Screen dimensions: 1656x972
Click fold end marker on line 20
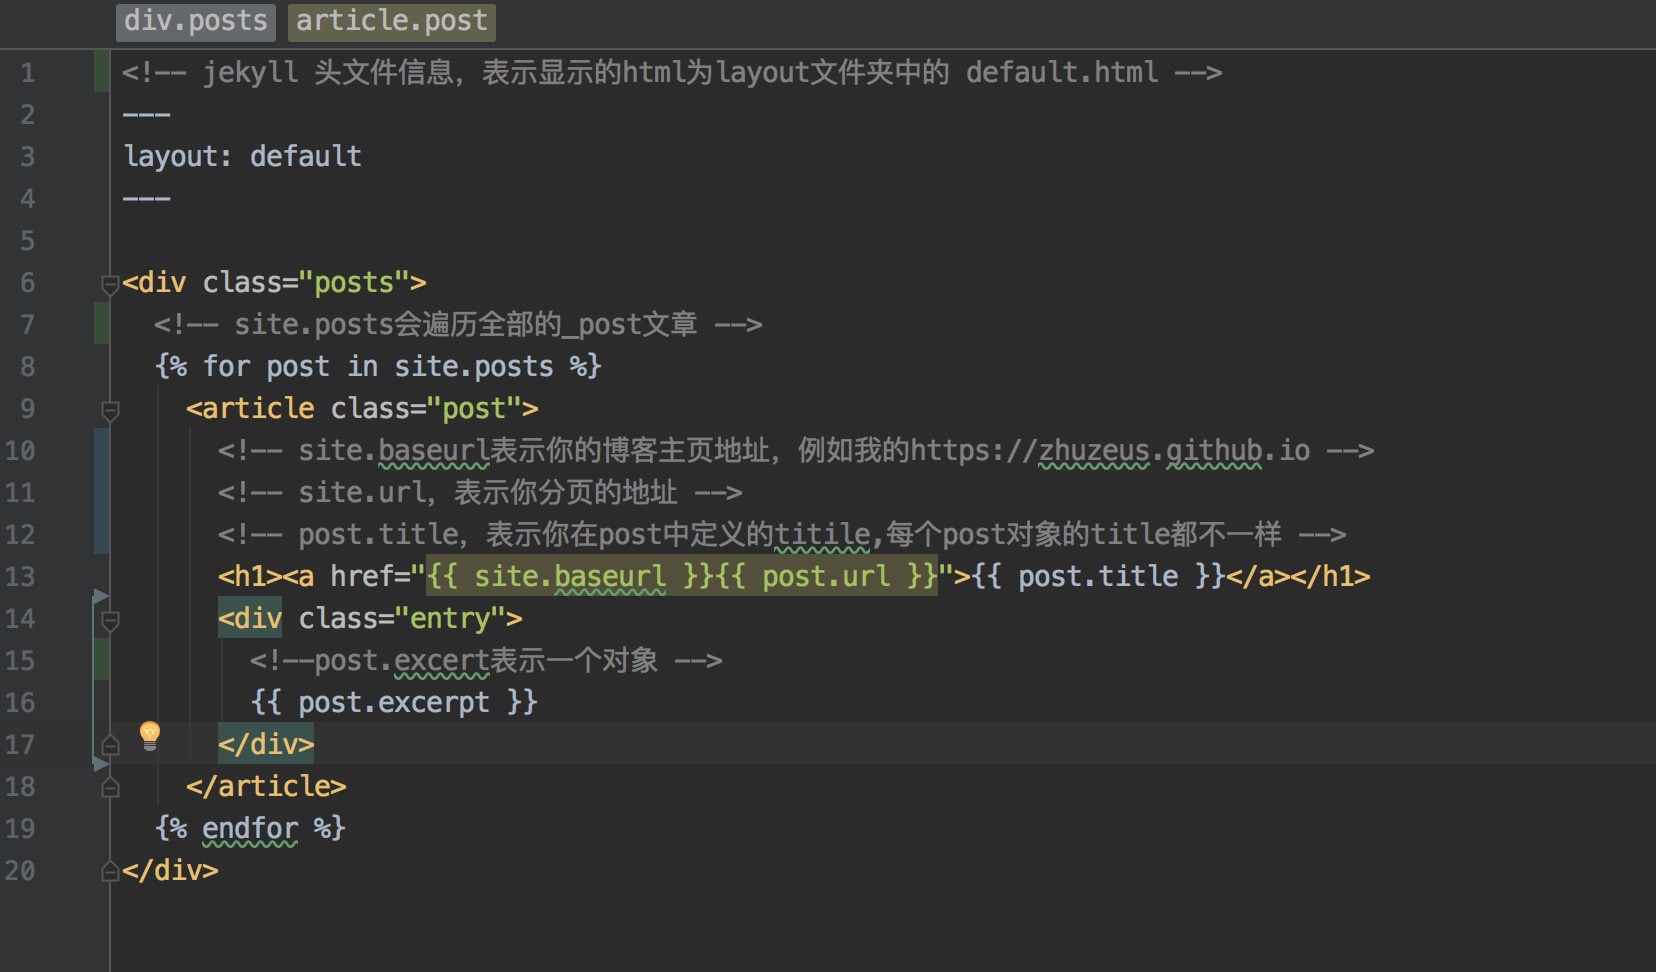(x=110, y=871)
